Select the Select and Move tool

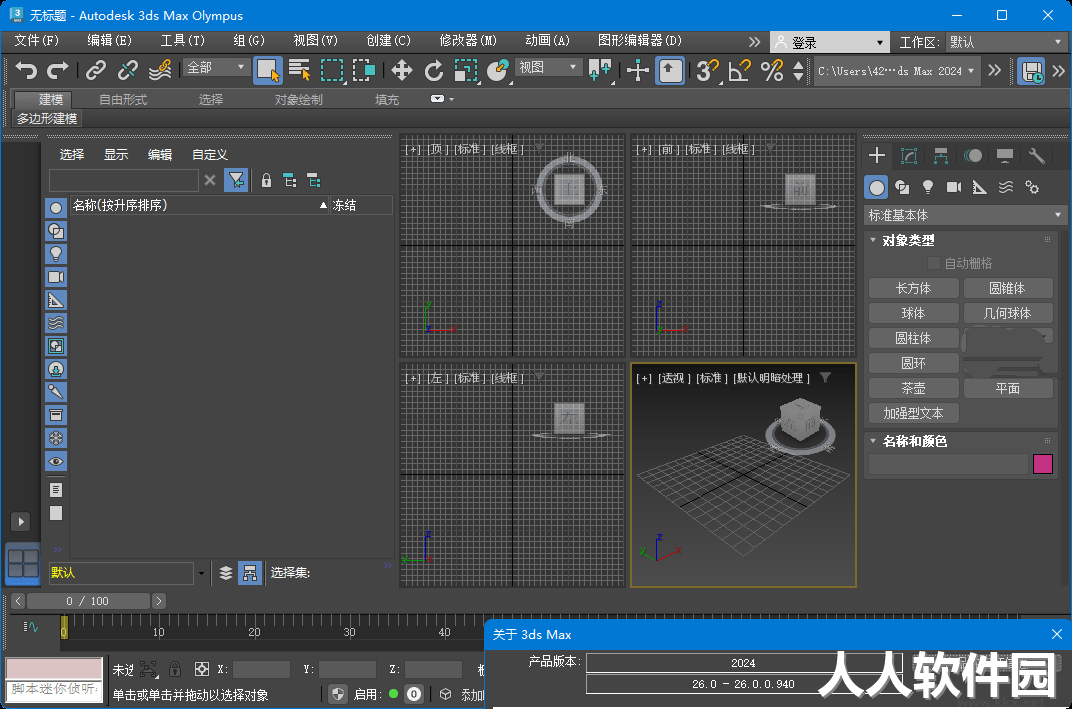pyautogui.click(x=401, y=70)
